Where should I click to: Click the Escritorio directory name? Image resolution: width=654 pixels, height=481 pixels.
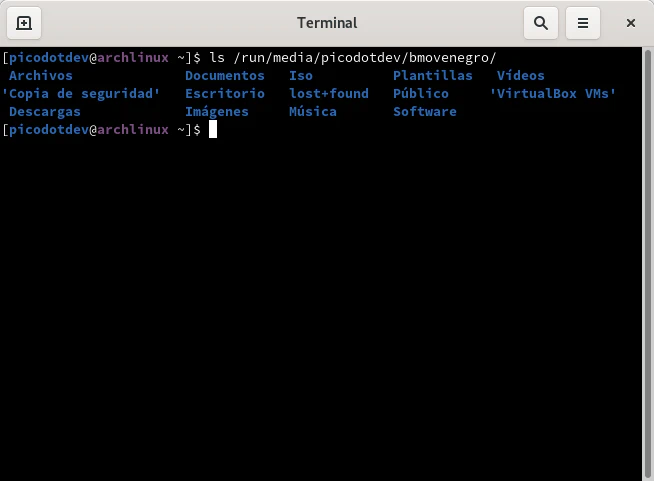(225, 94)
